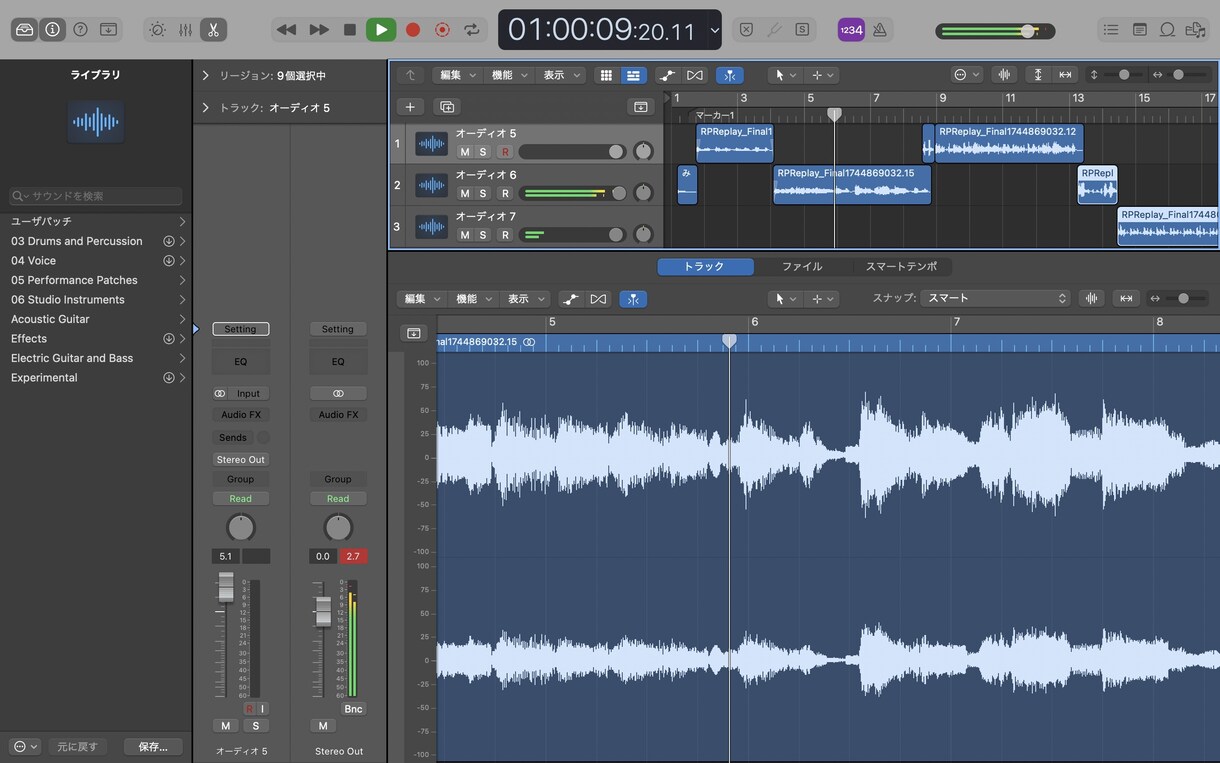This screenshot has width=1220, height=763.
Task: Click the EQ slot on the オーディオ 5 strip
Action: pos(240,361)
